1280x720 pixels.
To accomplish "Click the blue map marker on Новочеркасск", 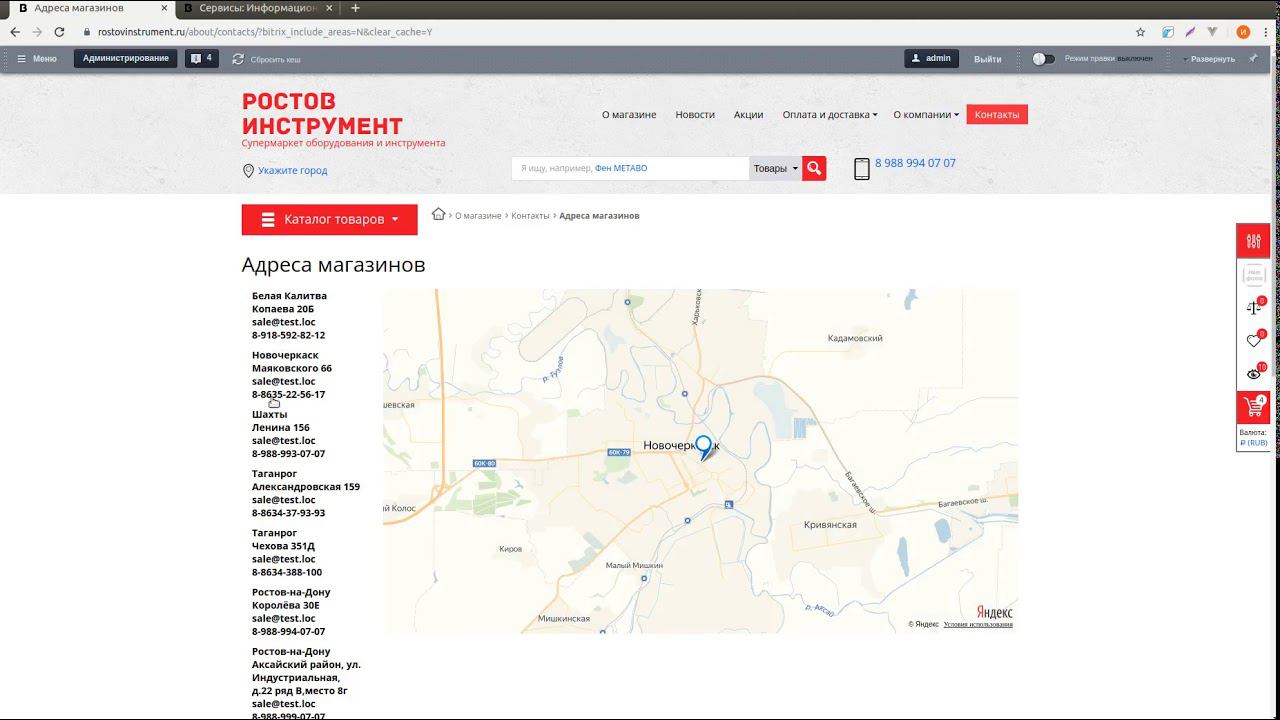I will click(704, 447).
